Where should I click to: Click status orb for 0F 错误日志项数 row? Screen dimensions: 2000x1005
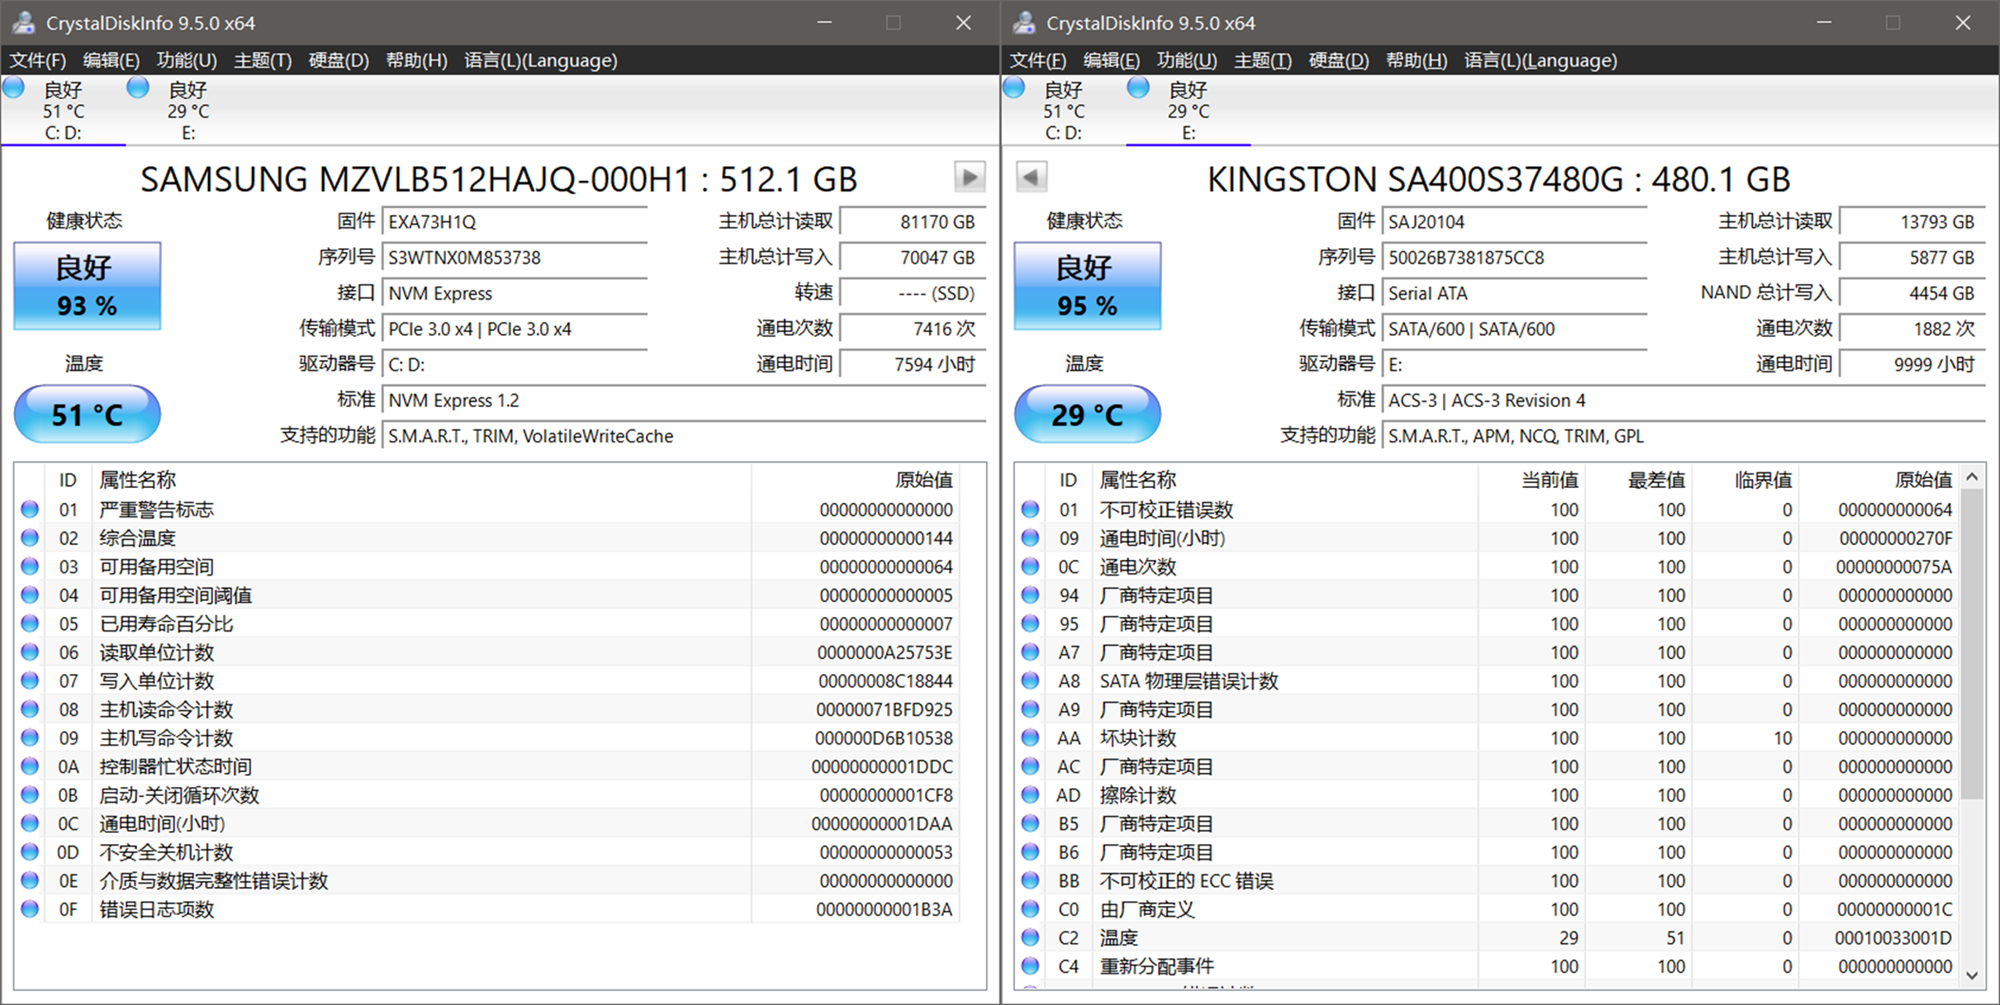[30, 909]
